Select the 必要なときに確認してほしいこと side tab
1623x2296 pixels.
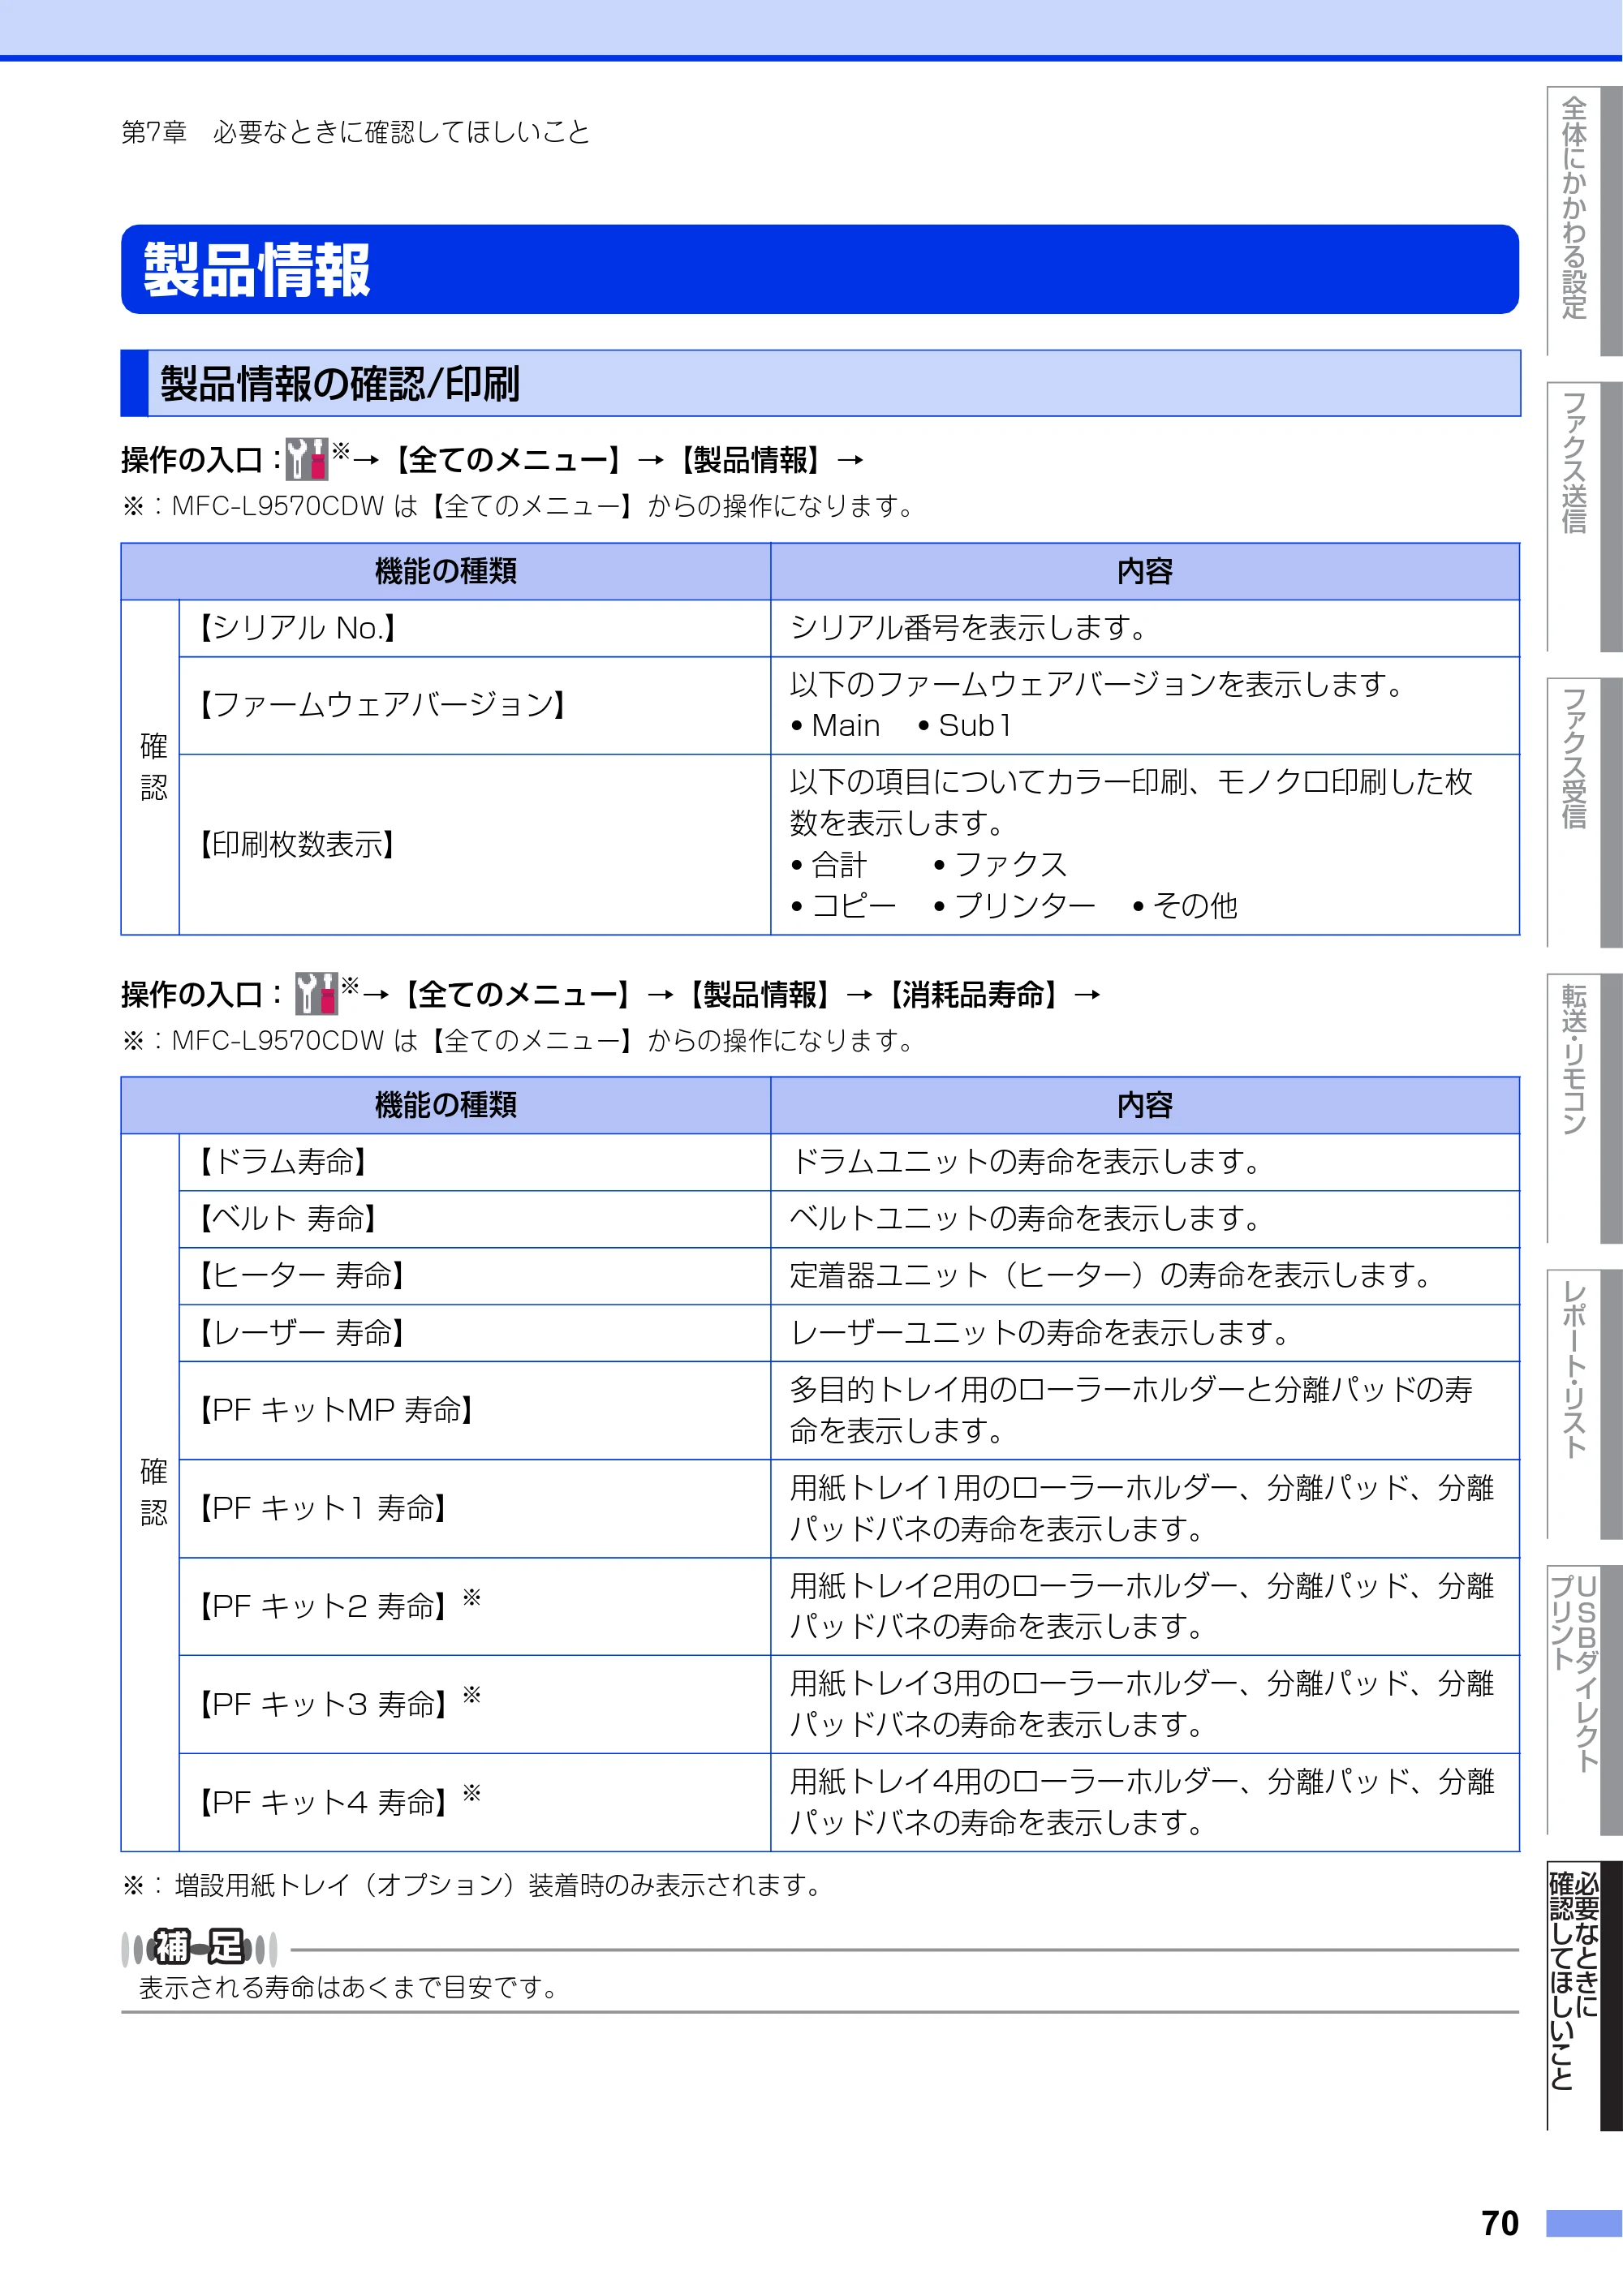click(1583, 1996)
